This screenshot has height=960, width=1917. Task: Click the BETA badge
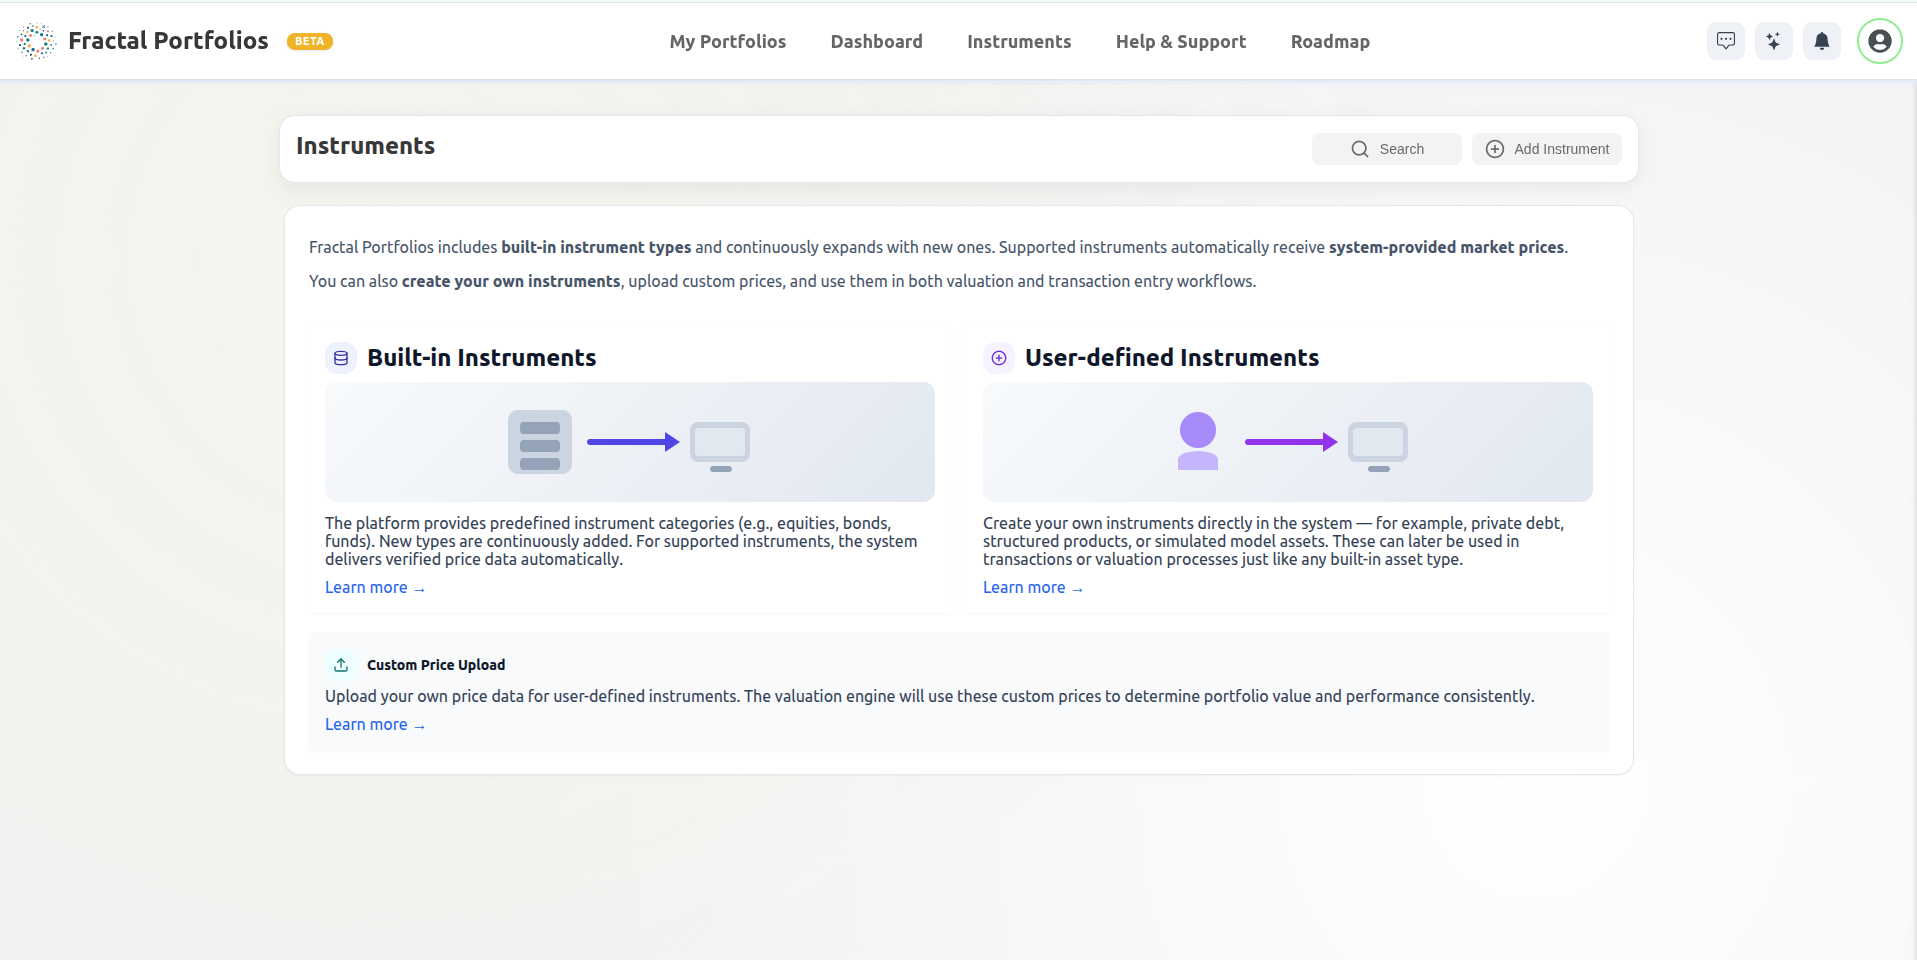coord(310,41)
